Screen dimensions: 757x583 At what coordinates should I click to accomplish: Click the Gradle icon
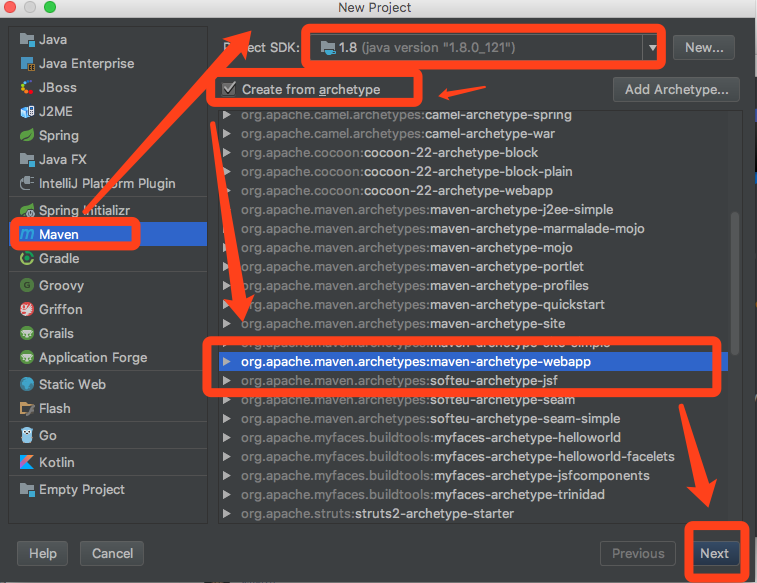pyautogui.click(x=27, y=258)
